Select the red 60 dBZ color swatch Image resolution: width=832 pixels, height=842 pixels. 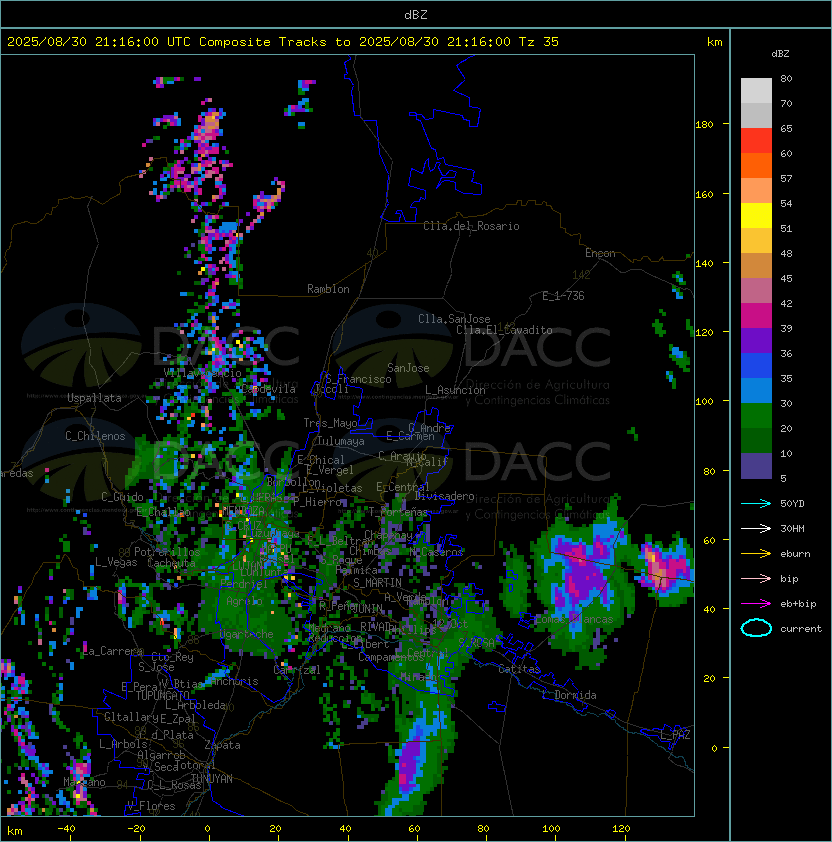(x=756, y=141)
